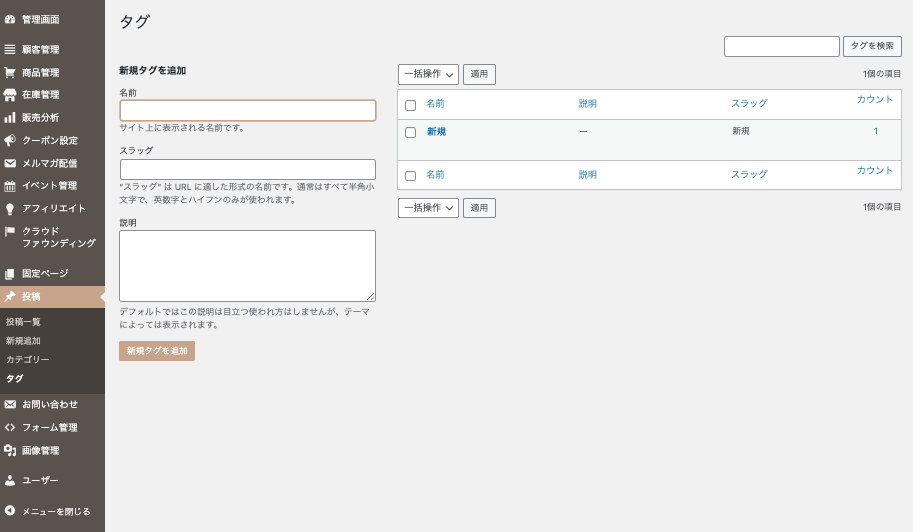The image size is (913, 532).
Task: Open 販売分析 via its bar chart icon
Action: click(10, 117)
